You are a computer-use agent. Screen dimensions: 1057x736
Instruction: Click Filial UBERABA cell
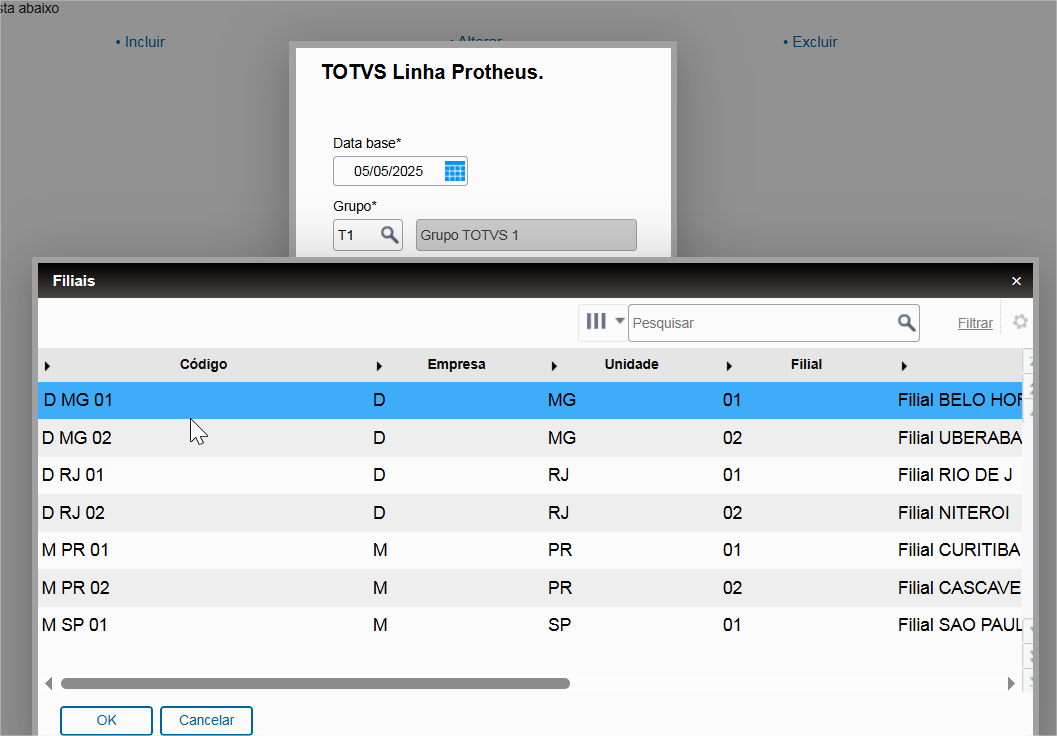(960, 438)
